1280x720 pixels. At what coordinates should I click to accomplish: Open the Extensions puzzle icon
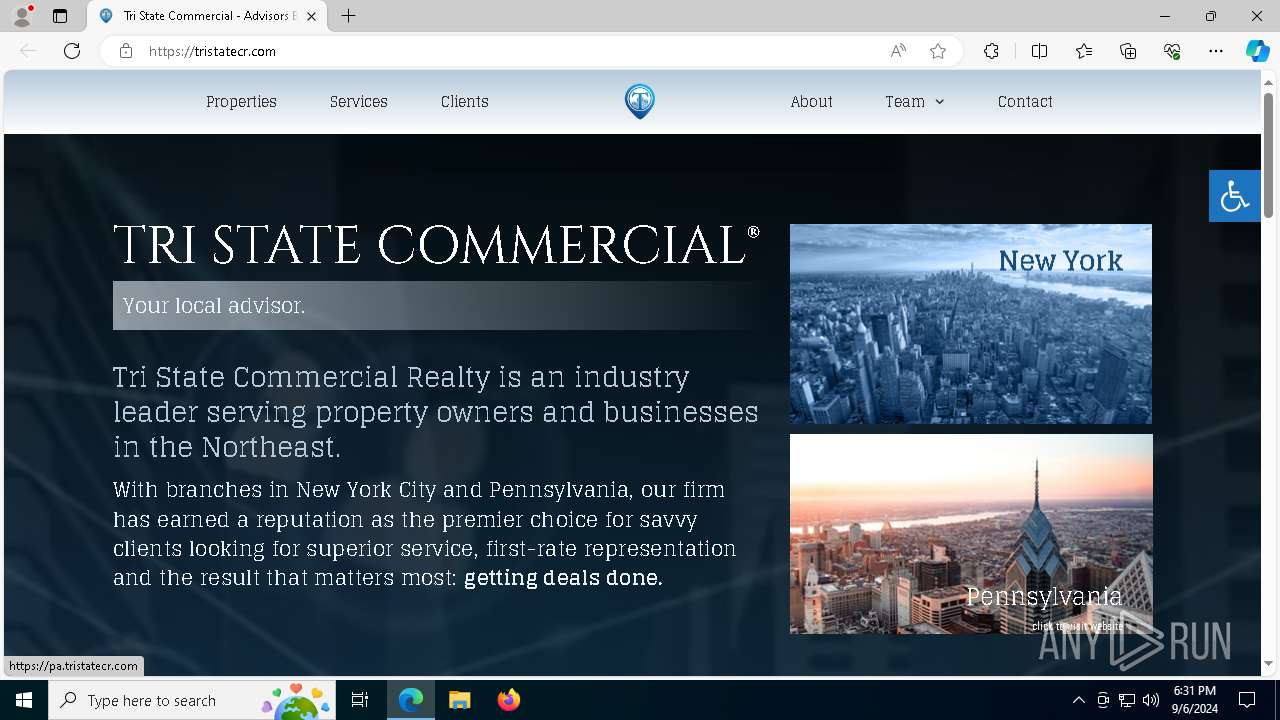coord(991,51)
